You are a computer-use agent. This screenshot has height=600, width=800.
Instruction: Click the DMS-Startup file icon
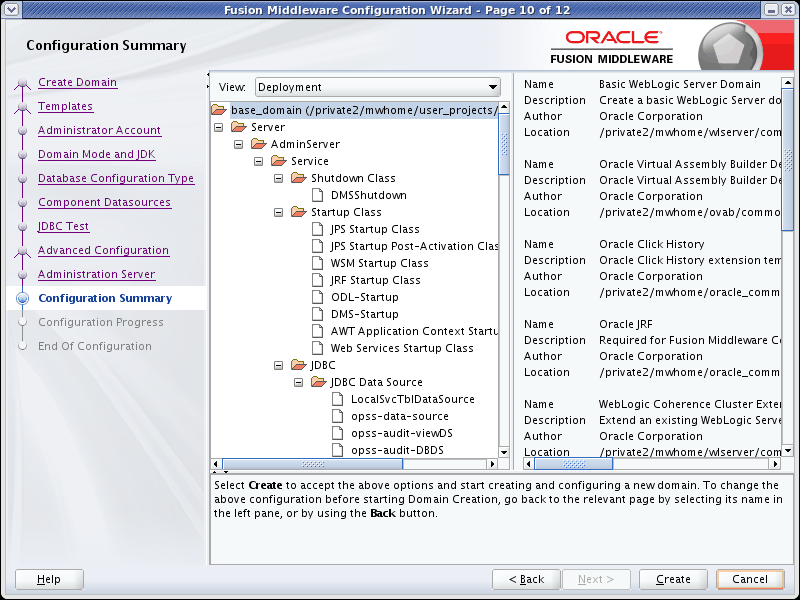point(317,314)
